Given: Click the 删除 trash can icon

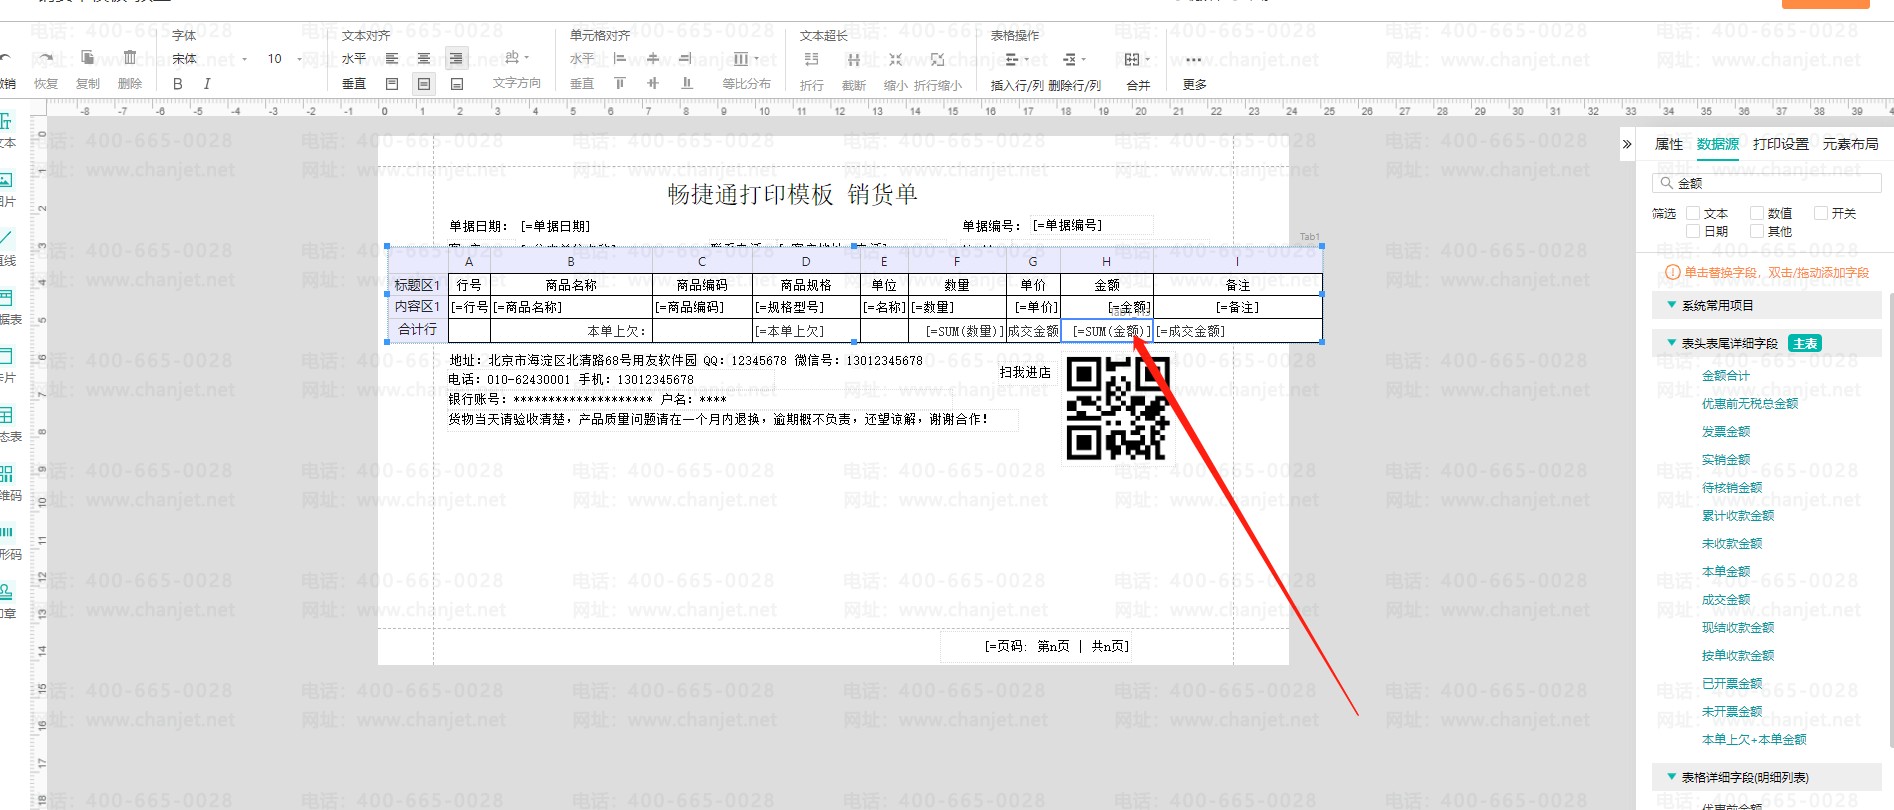Looking at the screenshot, I should 129,58.
